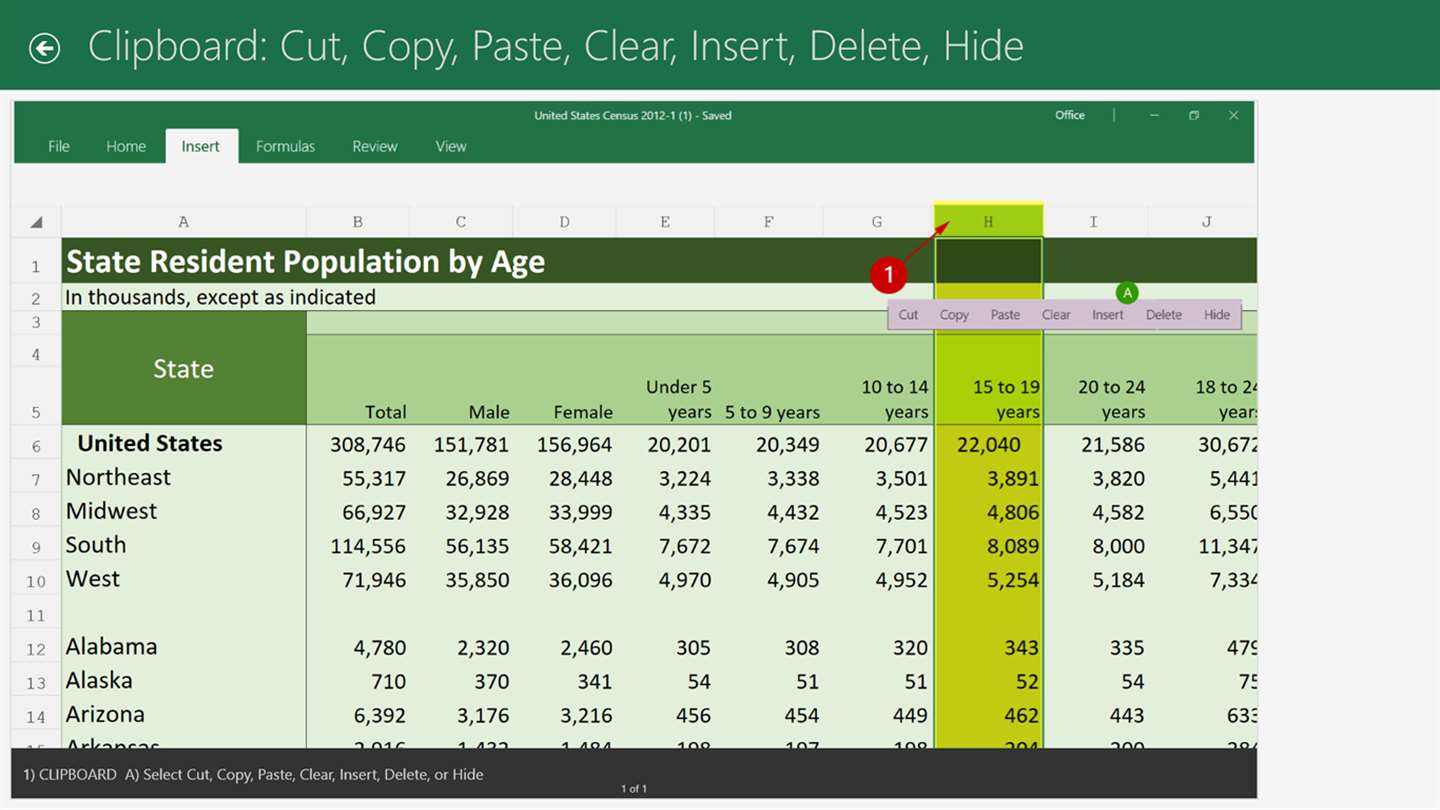Open the File tab
The image size is (1440, 810).
pyautogui.click(x=59, y=146)
